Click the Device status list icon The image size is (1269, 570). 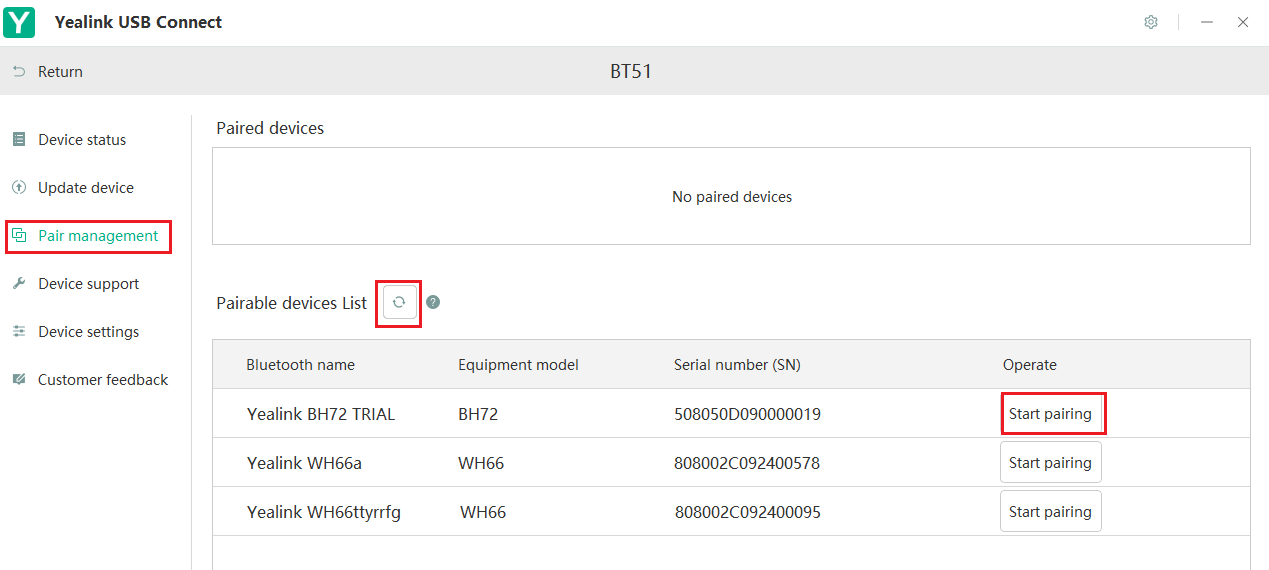18,140
